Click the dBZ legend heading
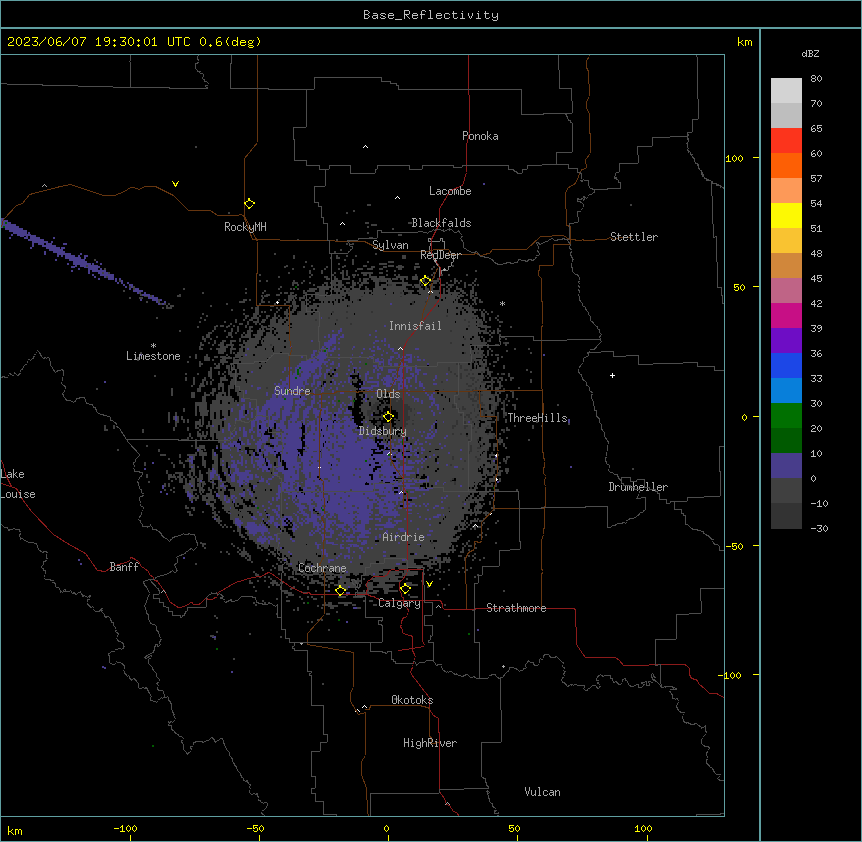The width and height of the screenshot is (862, 842). [x=810, y=54]
